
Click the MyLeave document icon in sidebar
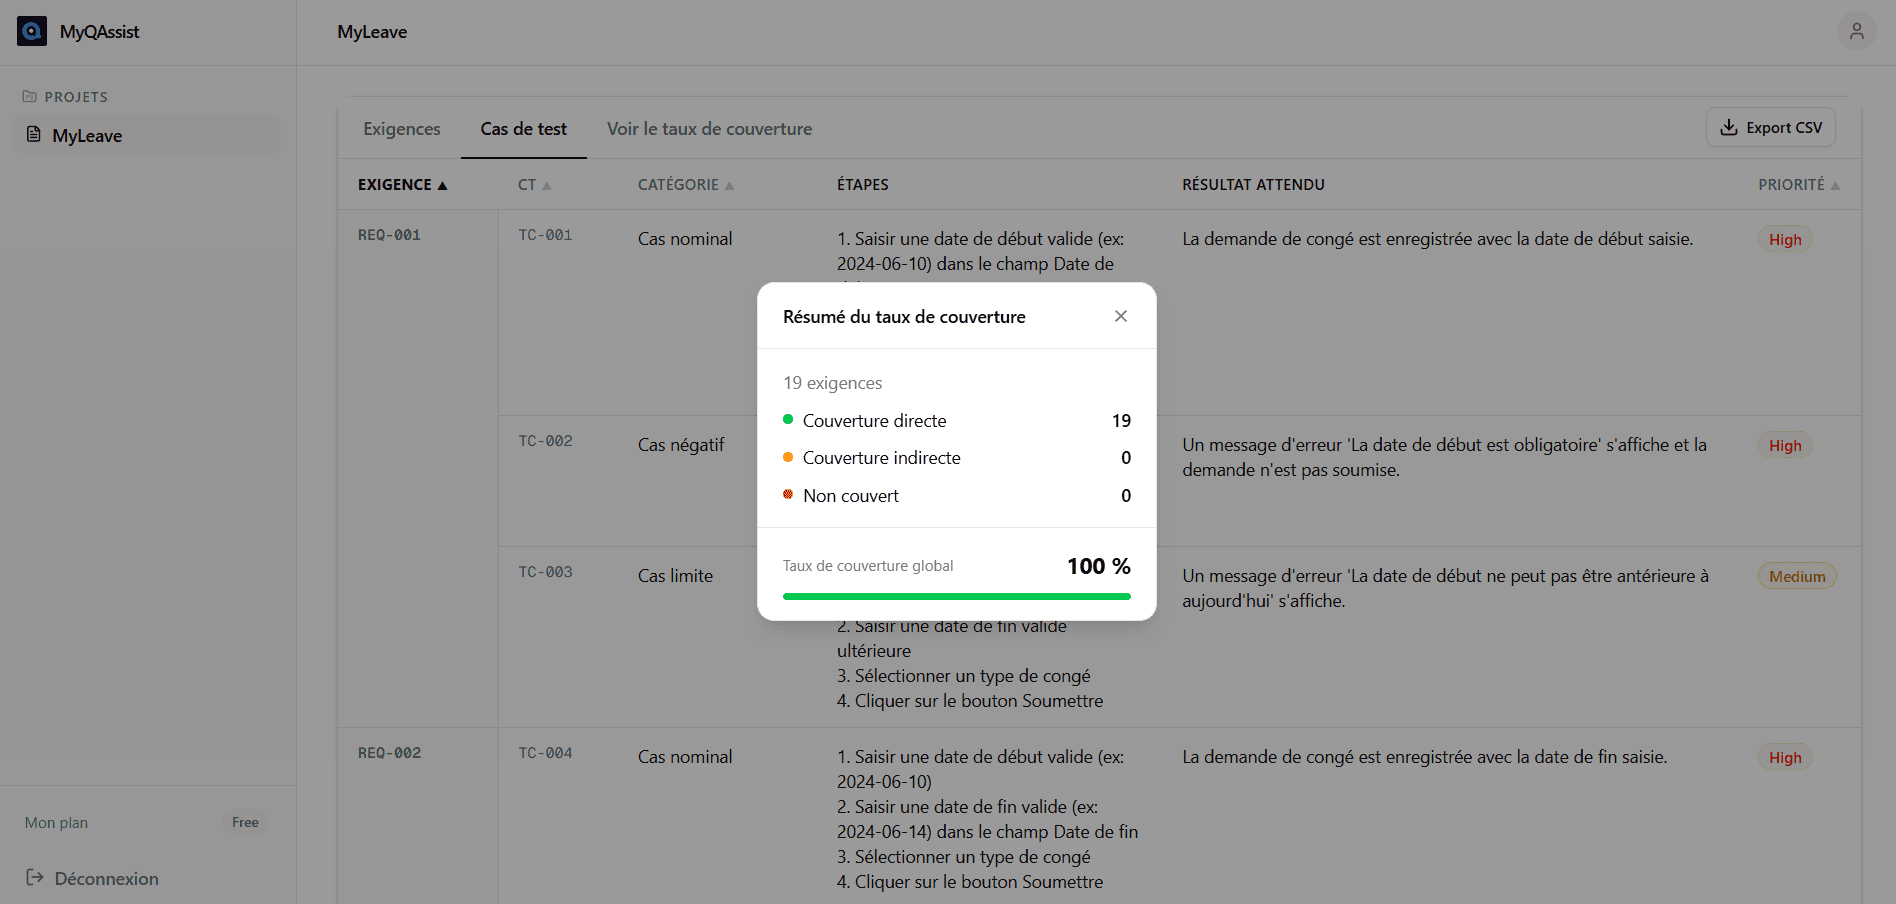point(33,135)
